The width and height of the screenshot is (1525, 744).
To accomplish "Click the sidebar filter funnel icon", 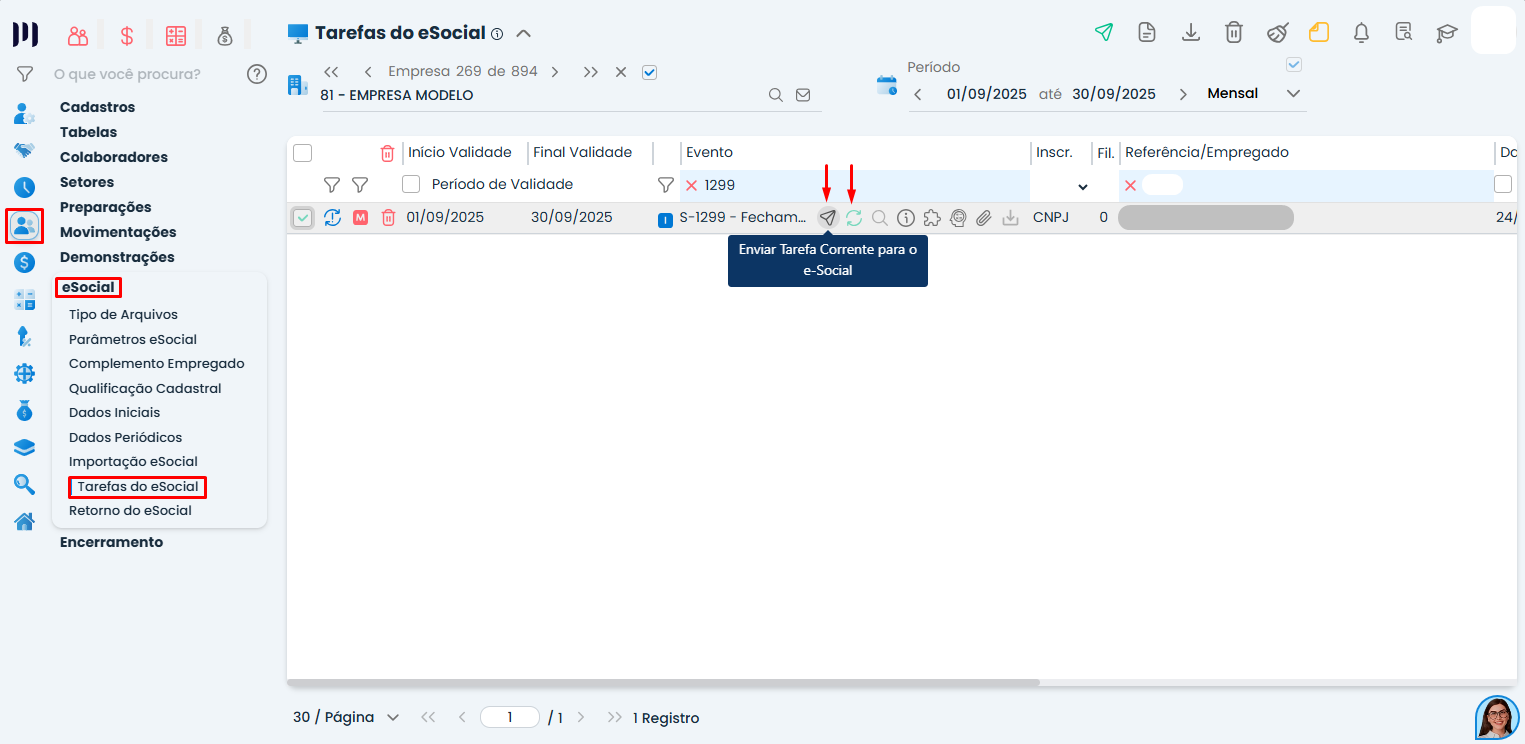I will coord(25,74).
